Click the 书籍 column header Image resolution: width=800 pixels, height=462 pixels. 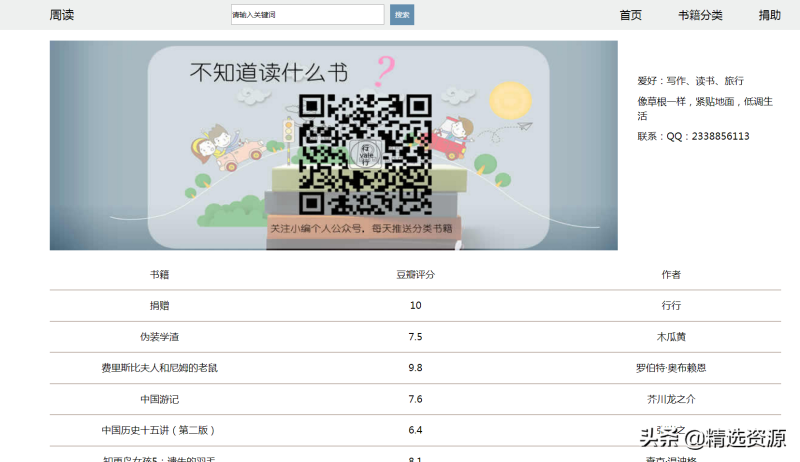[x=159, y=274]
